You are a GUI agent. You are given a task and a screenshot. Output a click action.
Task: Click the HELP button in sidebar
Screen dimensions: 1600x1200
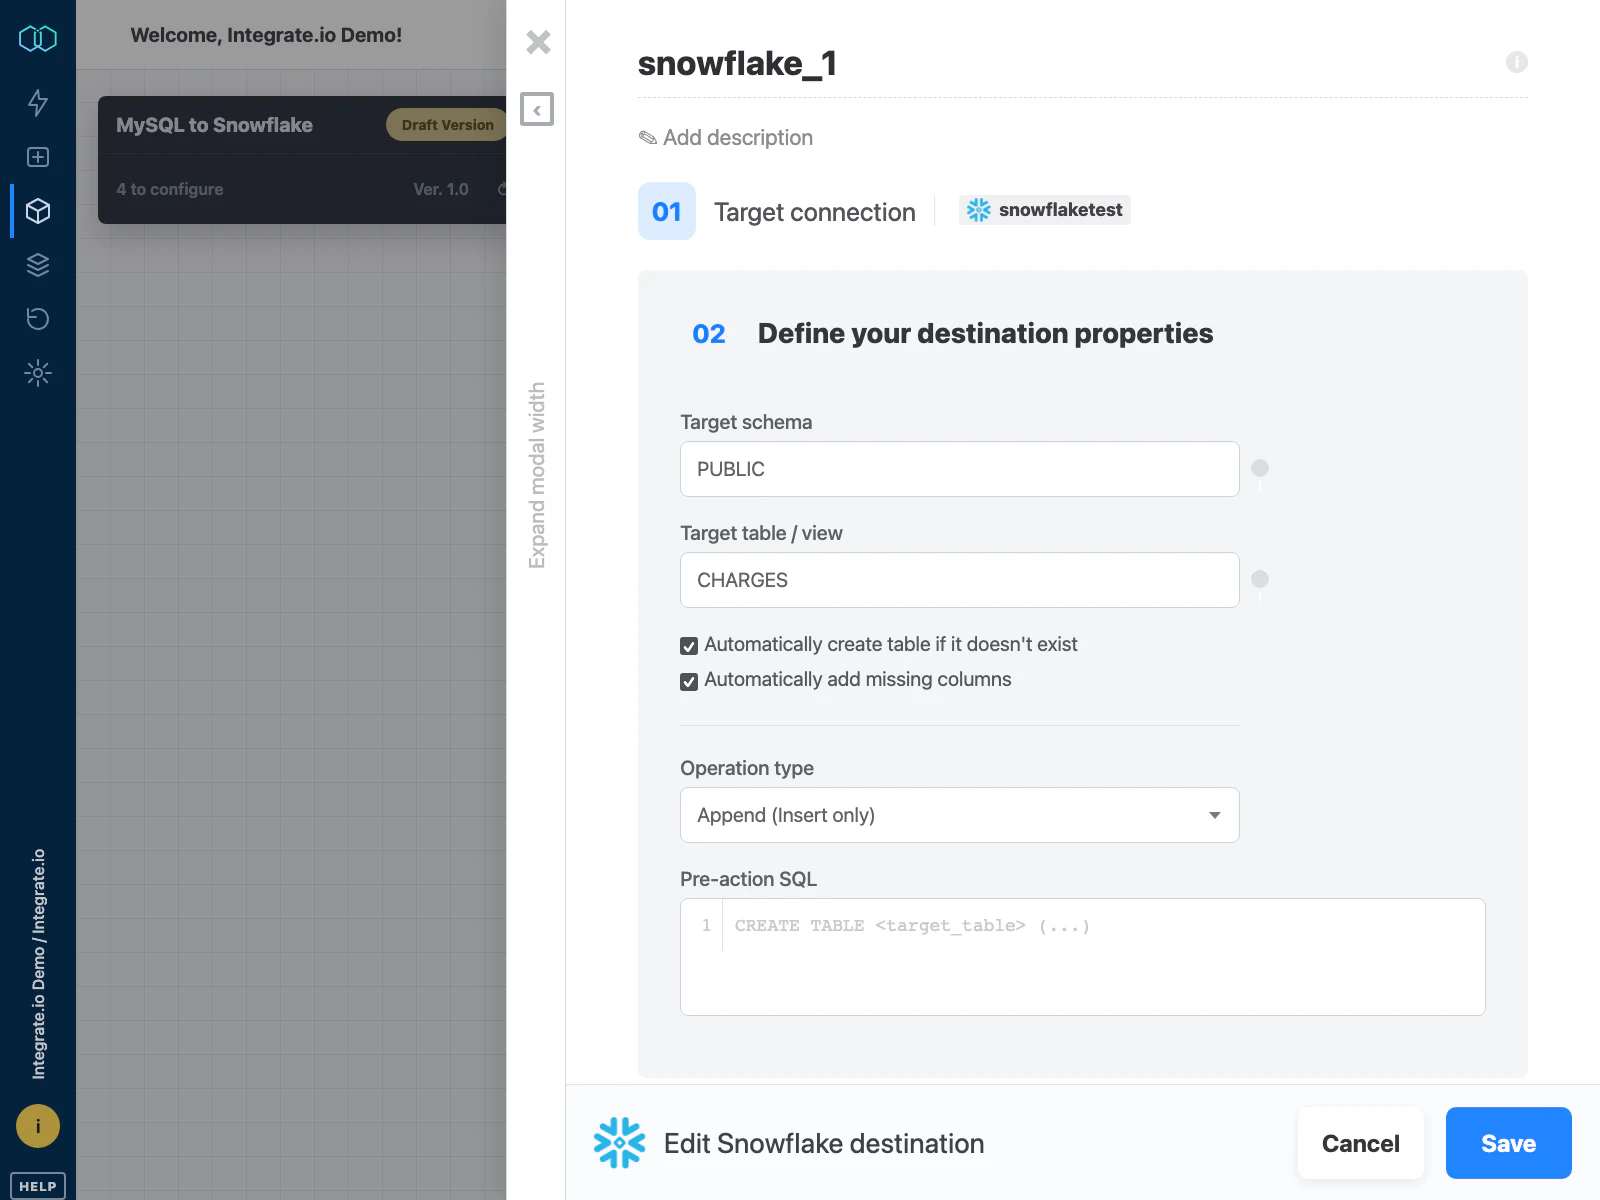point(38,1186)
